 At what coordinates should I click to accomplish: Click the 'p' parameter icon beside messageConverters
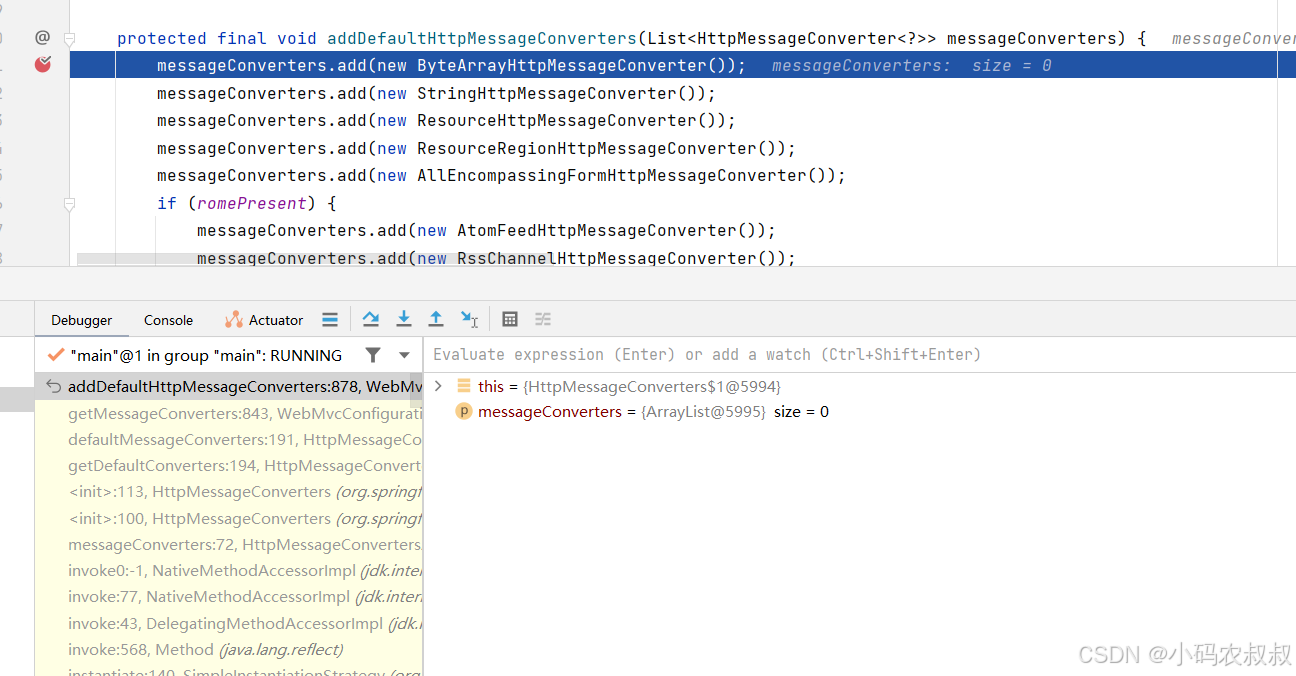tap(464, 412)
